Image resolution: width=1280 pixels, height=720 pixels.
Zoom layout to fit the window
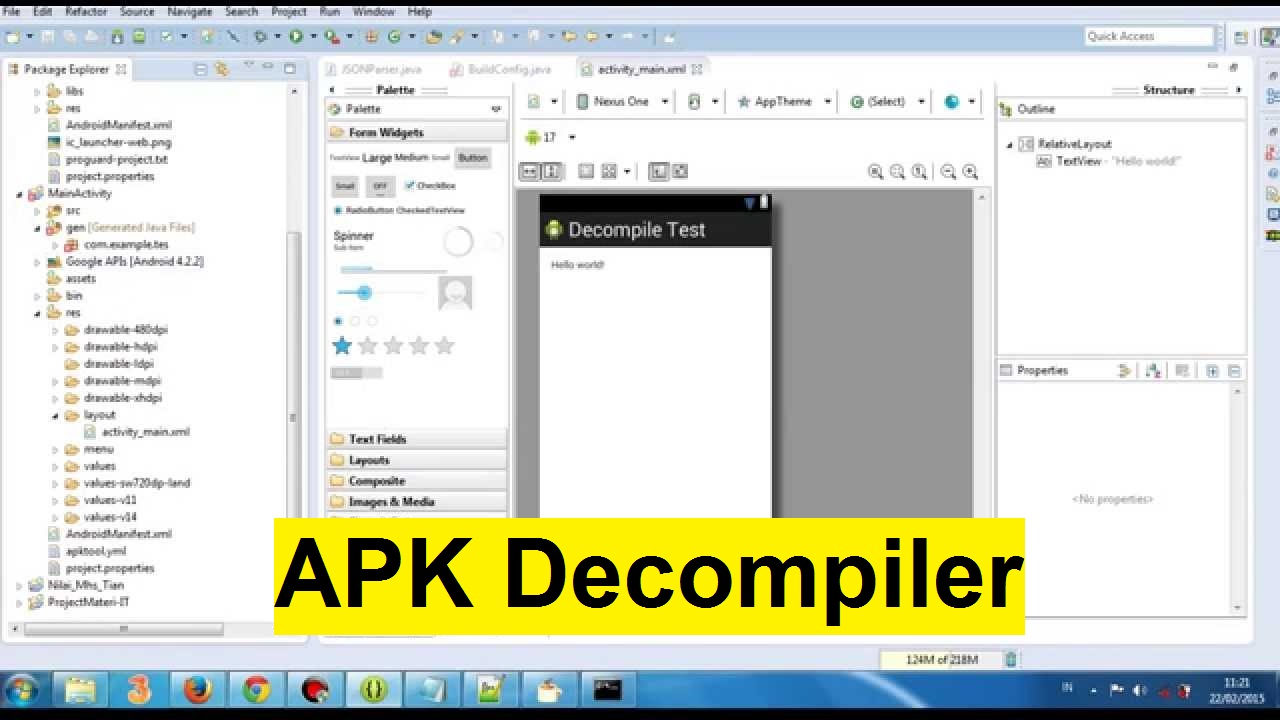[x=897, y=172]
